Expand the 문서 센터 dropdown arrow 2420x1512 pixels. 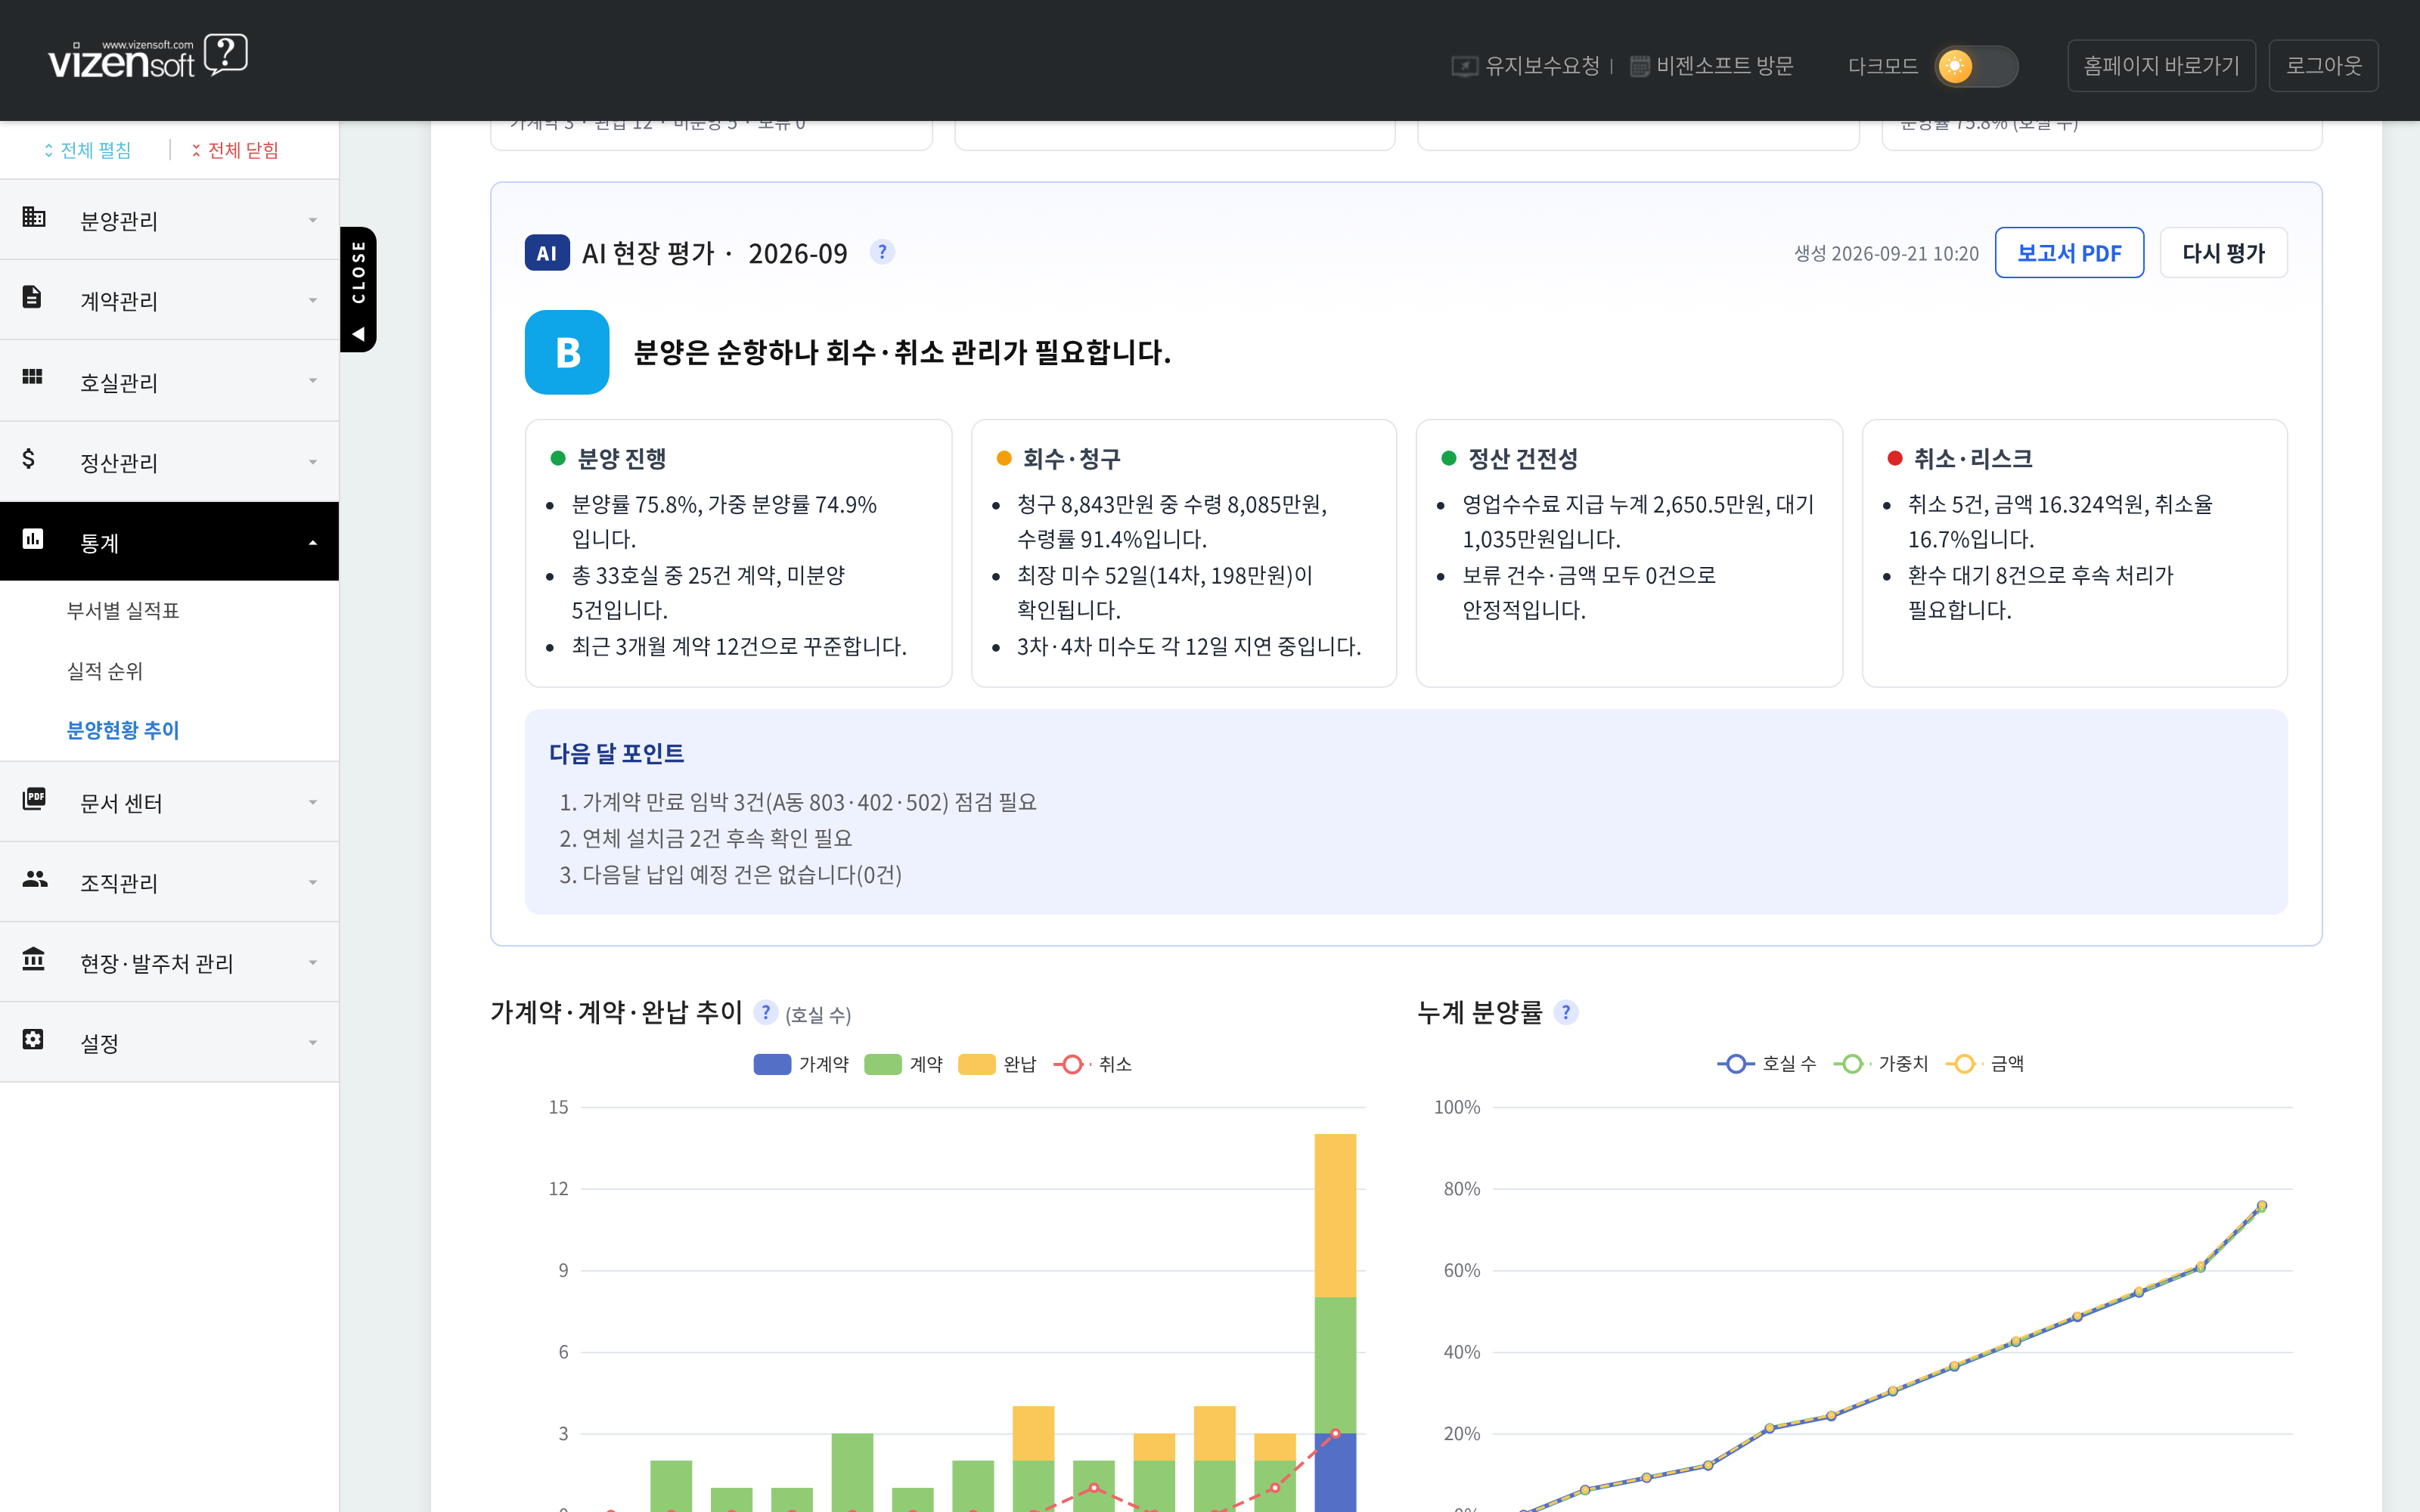313,802
